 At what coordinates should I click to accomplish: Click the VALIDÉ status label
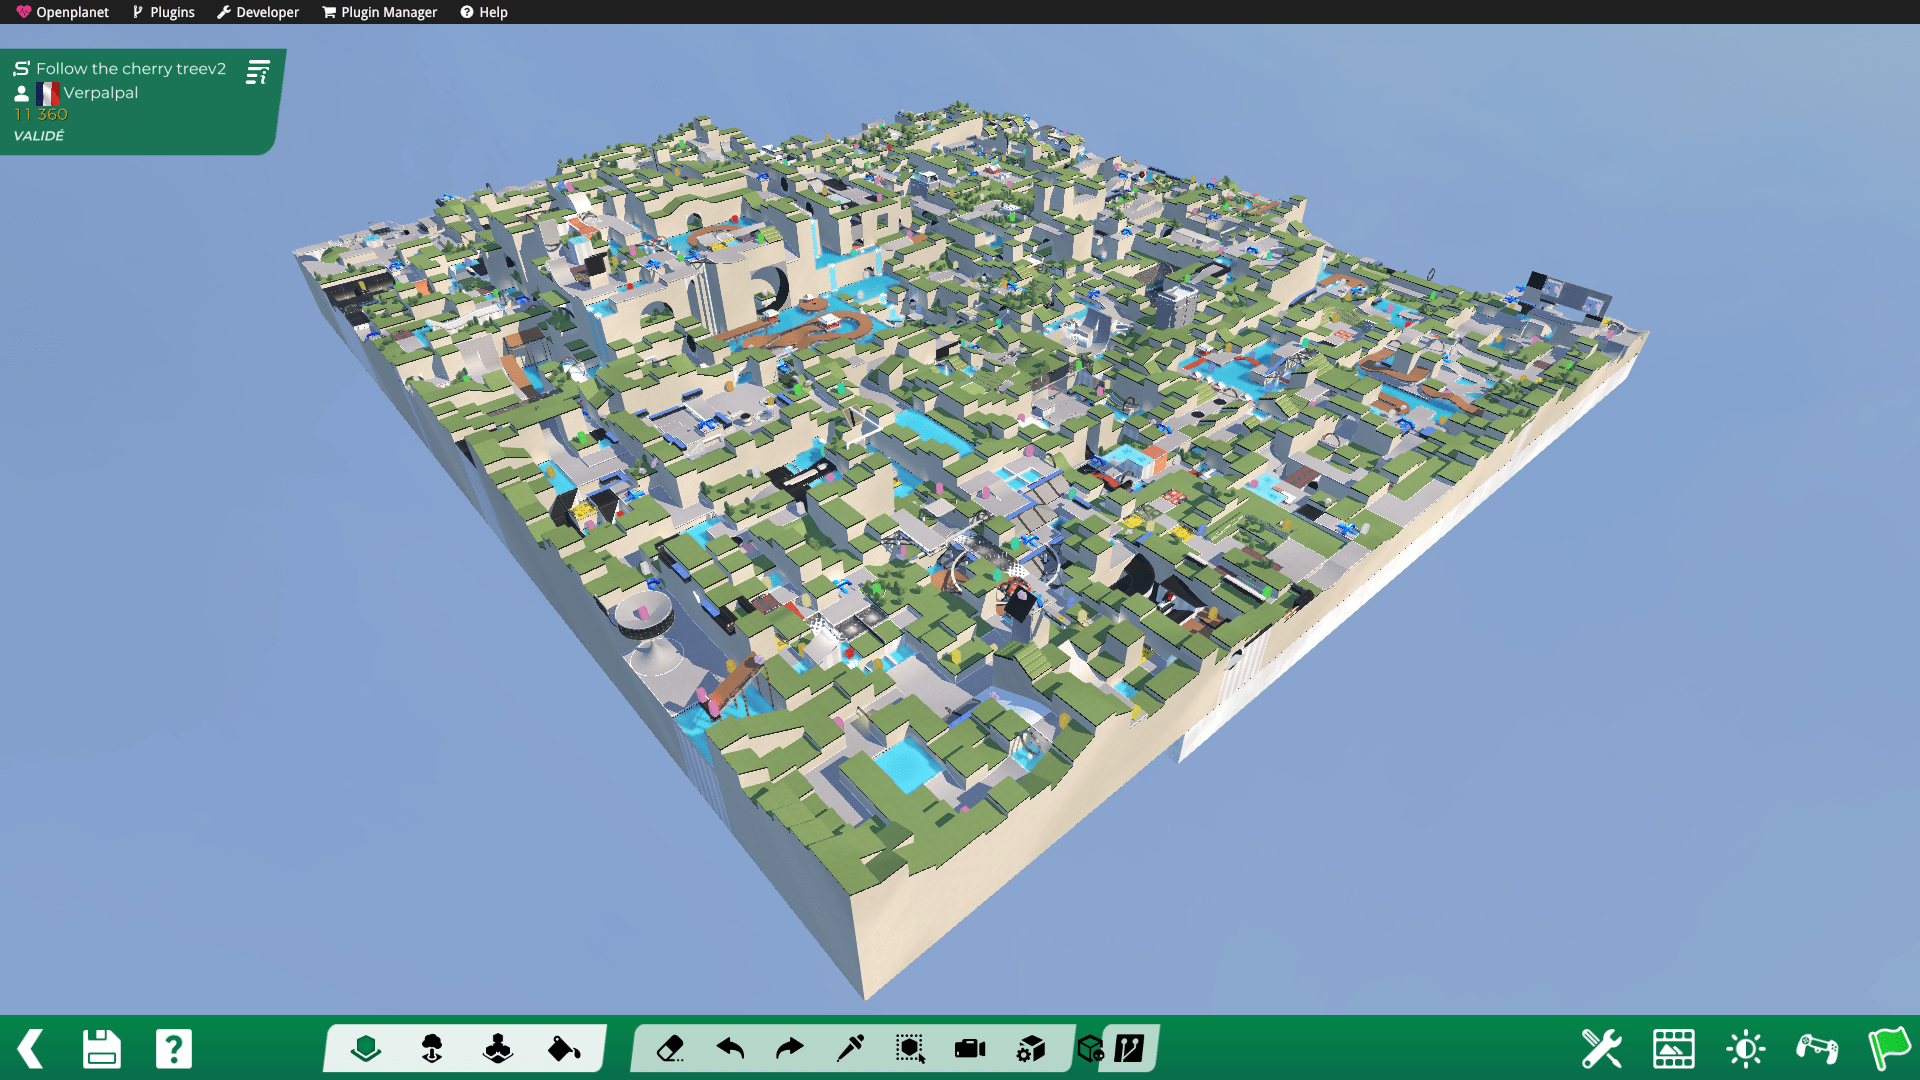coord(39,136)
